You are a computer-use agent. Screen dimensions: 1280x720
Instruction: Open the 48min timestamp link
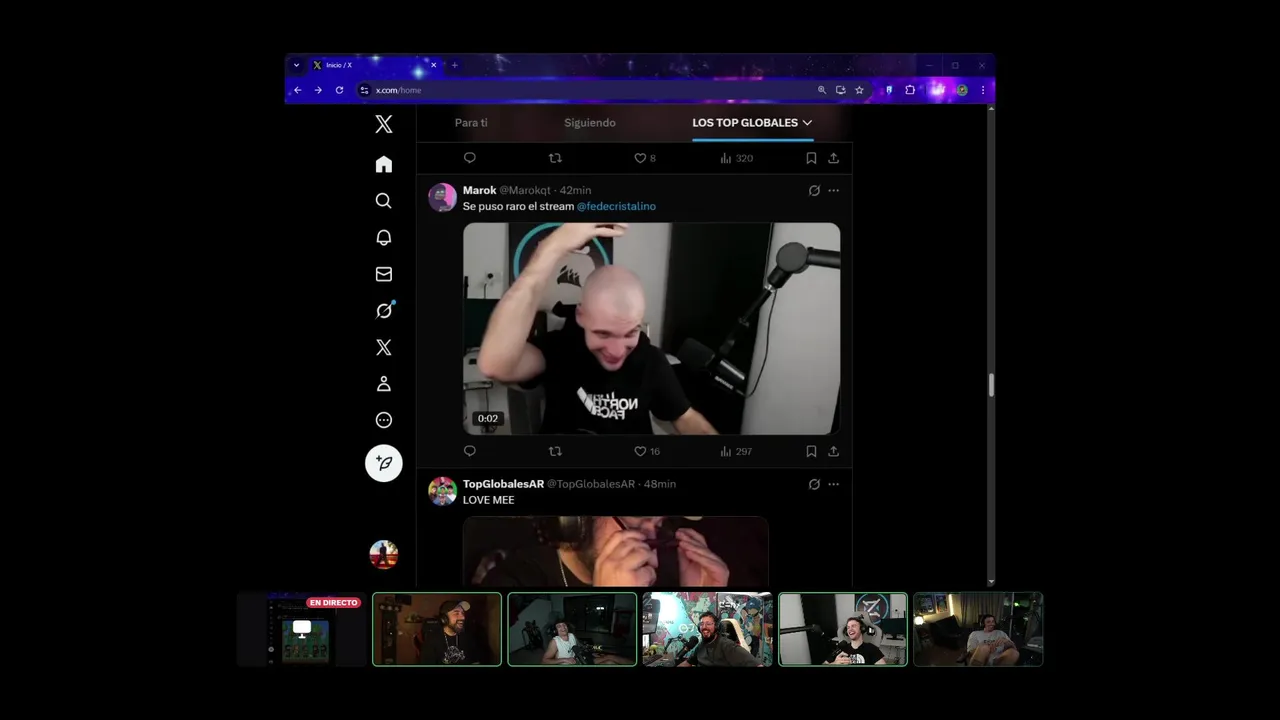pos(660,484)
